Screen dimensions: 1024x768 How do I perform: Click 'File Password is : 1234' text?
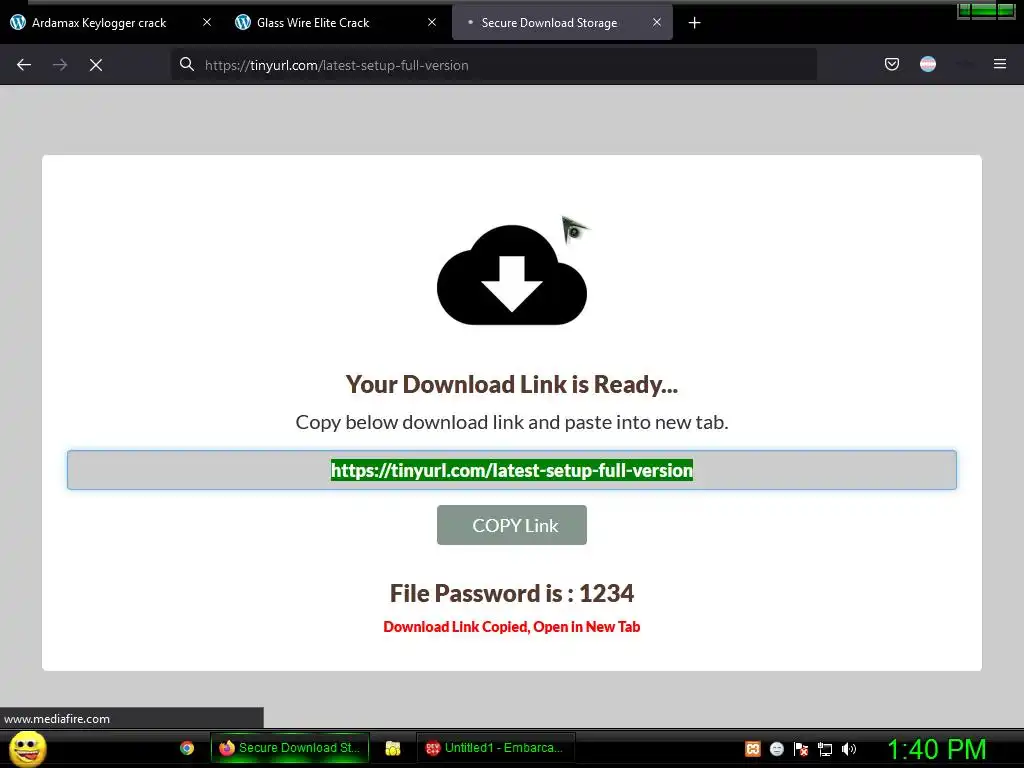[512, 593]
